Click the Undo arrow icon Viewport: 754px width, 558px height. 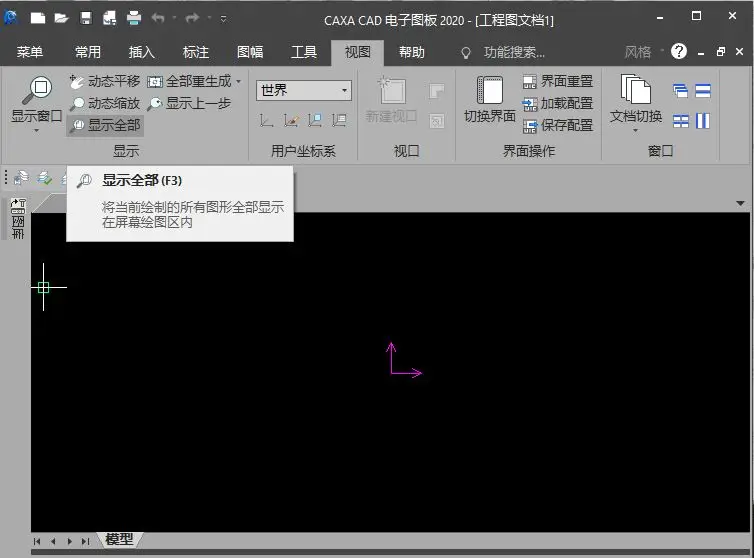158,18
